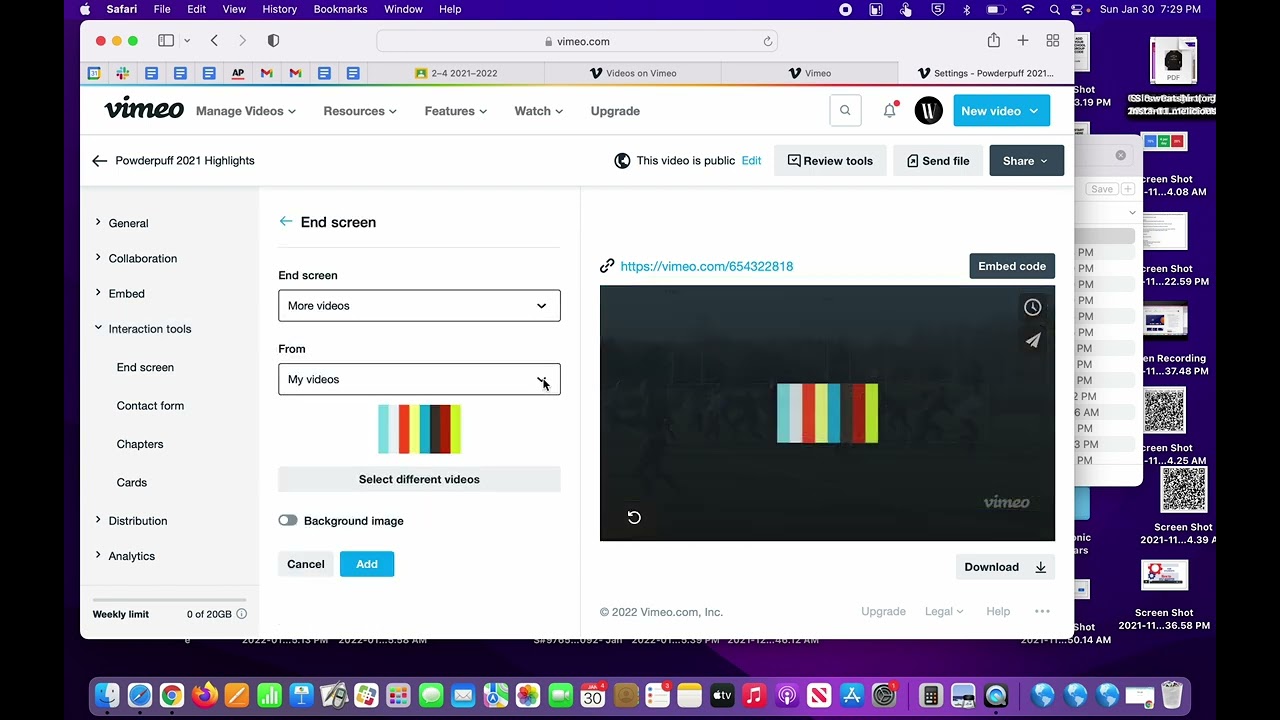Image resolution: width=1280 pixels, height=720 pixels.
Task: Click the Watch Later clock icon on player
Action: tap(1032, 307)
